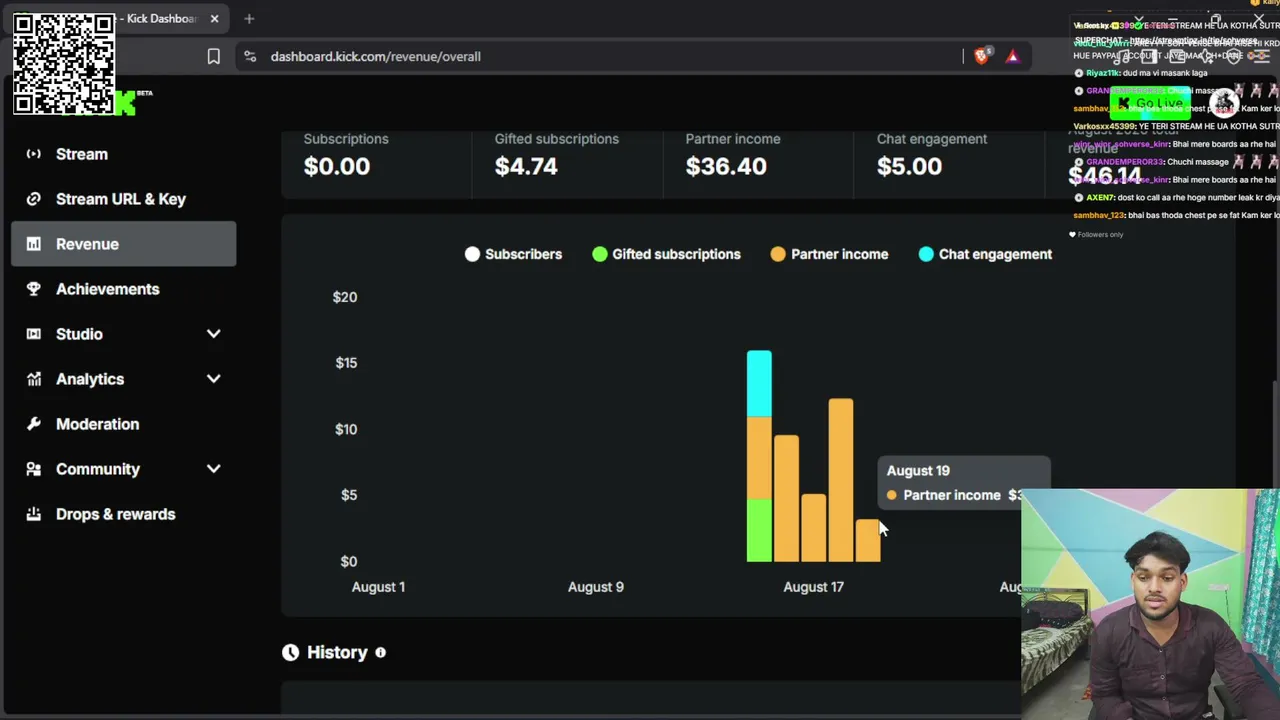This screenshot has width=1280, height=720.
Task: Click the cyan chat engagement bar segment
Action: tap(759, 383)
